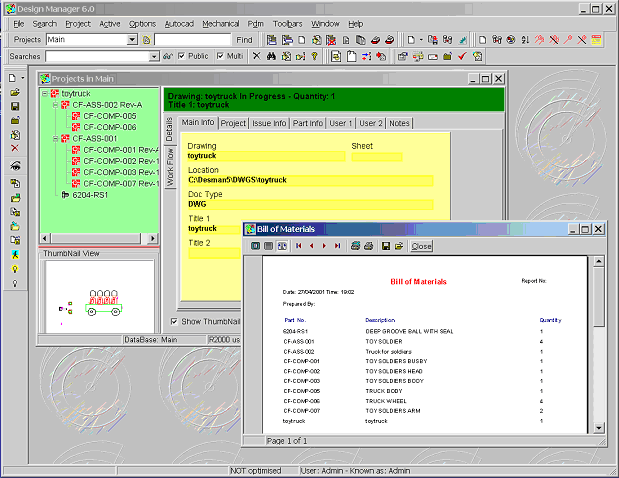Screen dimensions: 619x478
Task: Click Close button in Bill of Materials toolbar
Action: 421,246
